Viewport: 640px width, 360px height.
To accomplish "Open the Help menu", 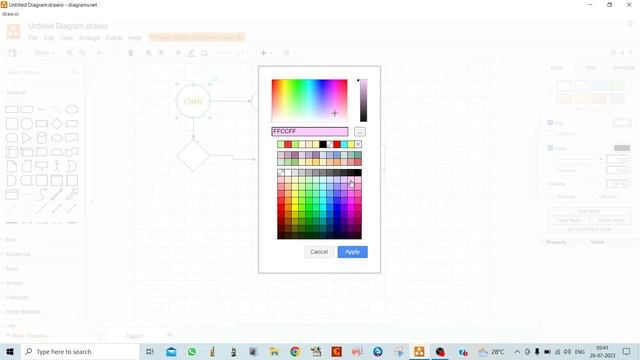I will click(x=135, y=38).
